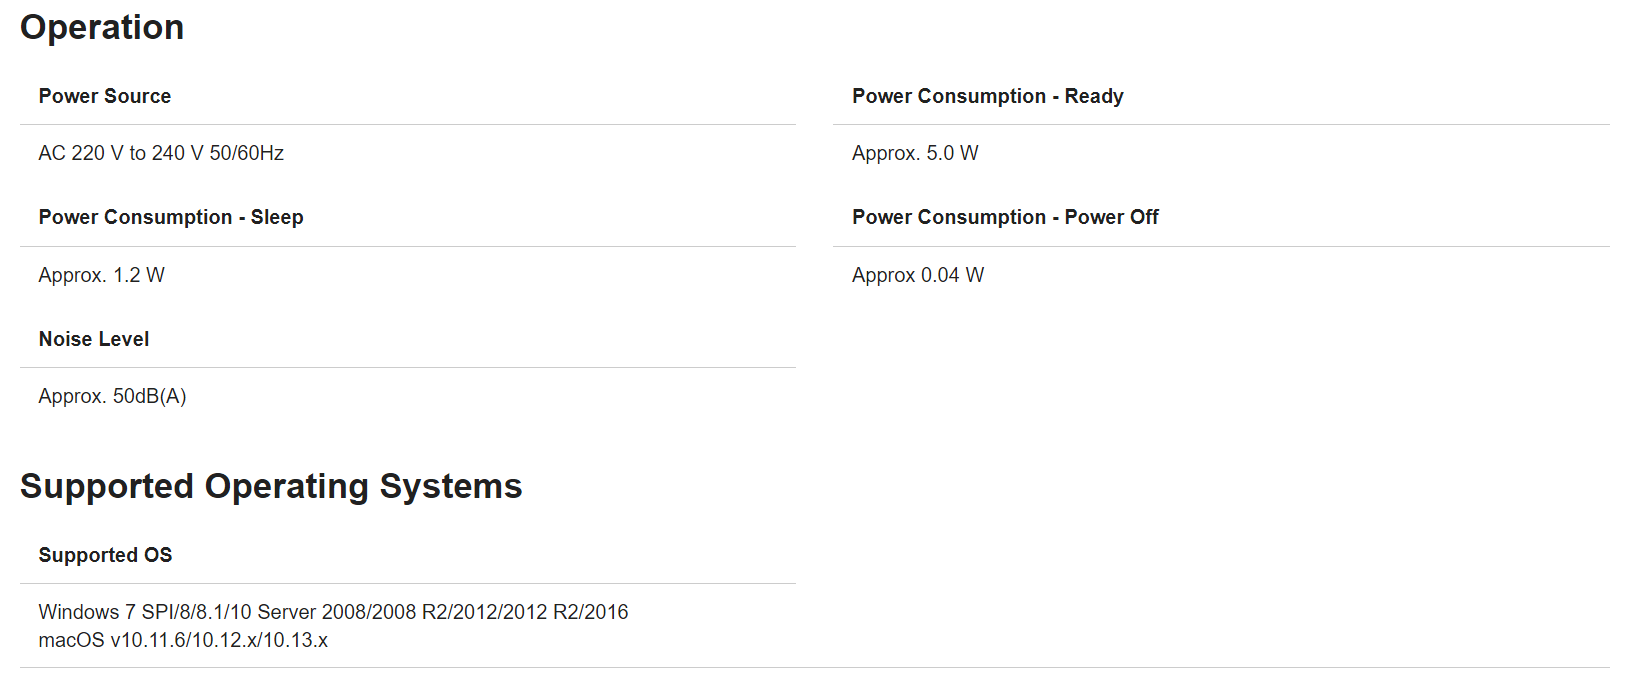Click the word macOS
This screenshot has height=682, width=1625.
click(x=71, y=640)
